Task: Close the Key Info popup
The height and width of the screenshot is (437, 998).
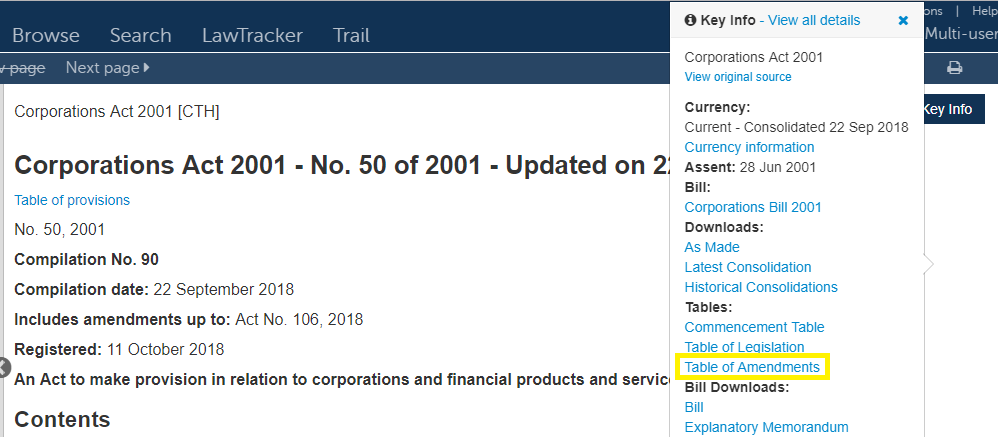Action: pos(903,20)
